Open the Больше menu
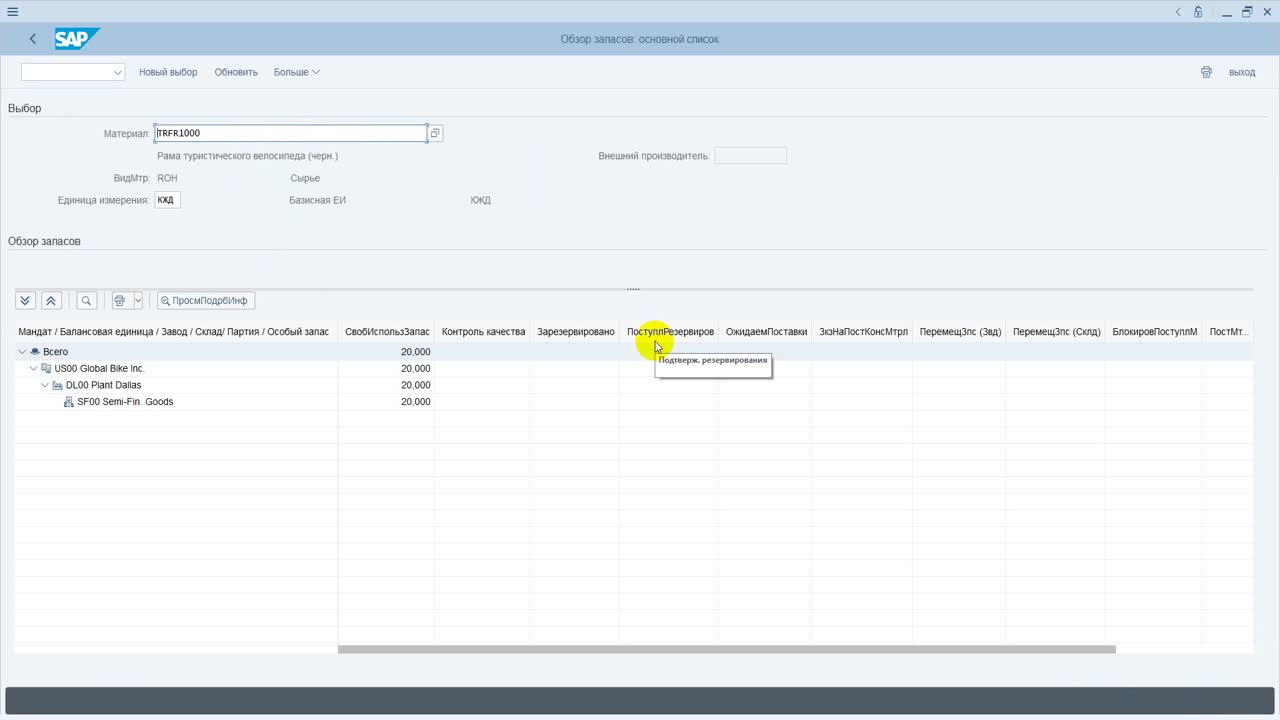Image resolution: width=1280 pixels, height=720 pixels. [x=297, y=72]
